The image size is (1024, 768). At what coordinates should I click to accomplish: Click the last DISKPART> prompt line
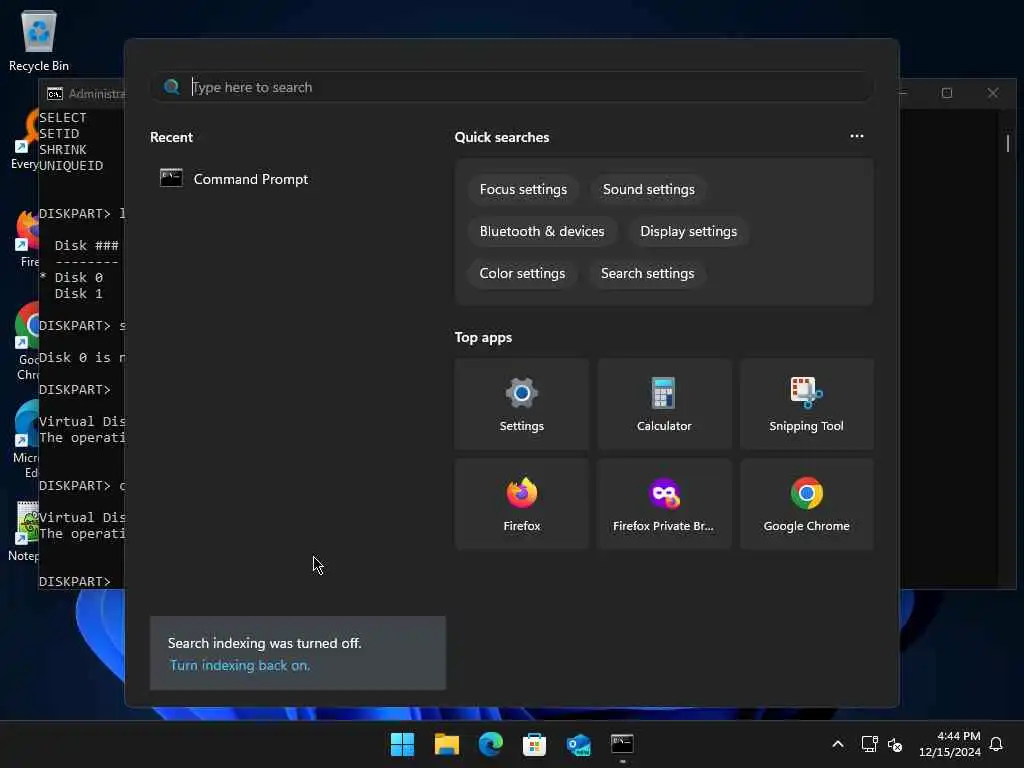75,581
